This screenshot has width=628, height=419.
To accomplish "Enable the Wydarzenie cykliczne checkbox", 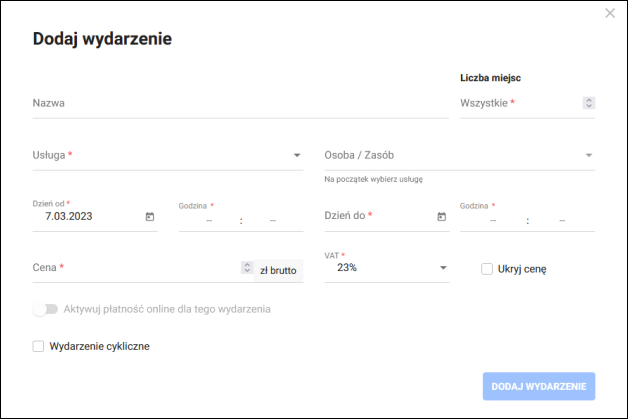I will point(39,346).
